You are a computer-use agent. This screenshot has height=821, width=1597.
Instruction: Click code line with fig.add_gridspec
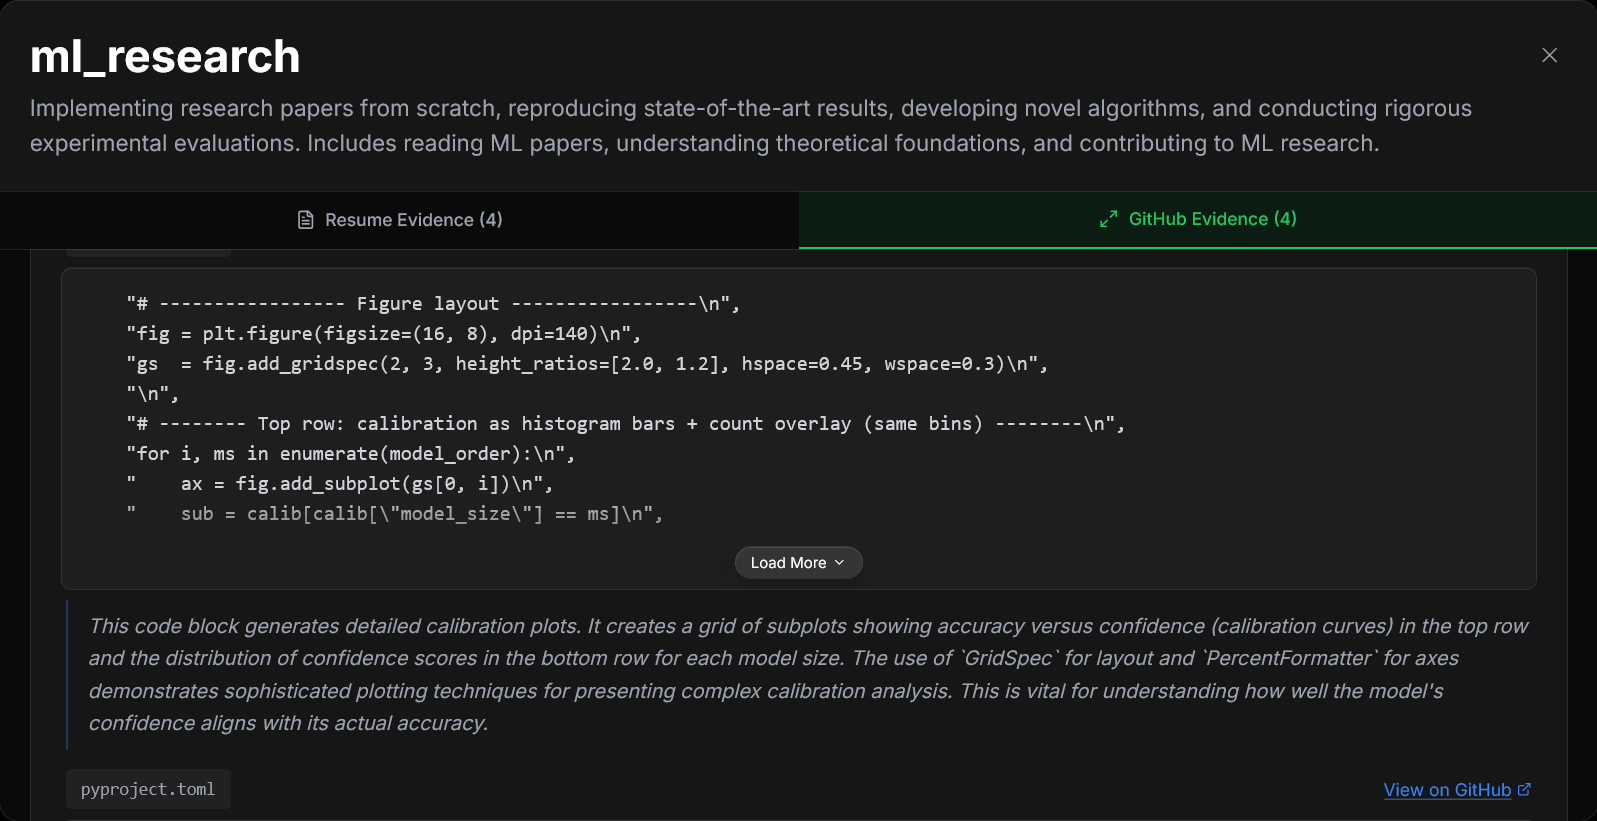(x=587, y=364)
